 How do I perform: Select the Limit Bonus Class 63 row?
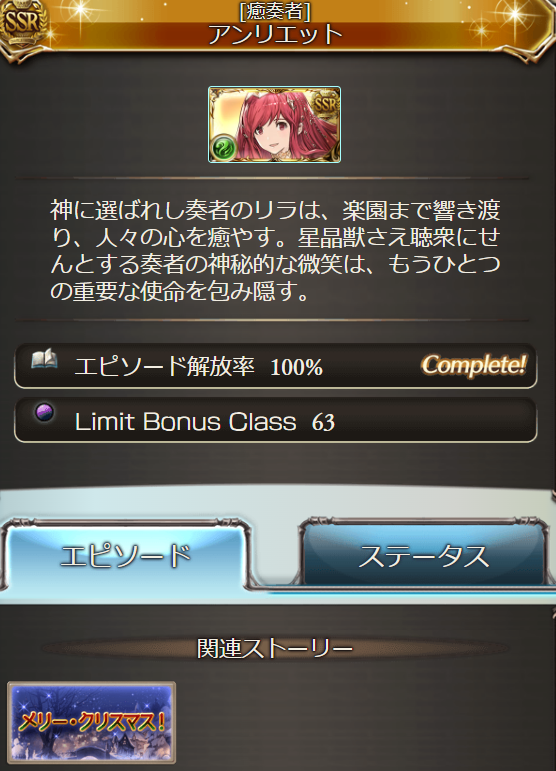click(275, 420)
